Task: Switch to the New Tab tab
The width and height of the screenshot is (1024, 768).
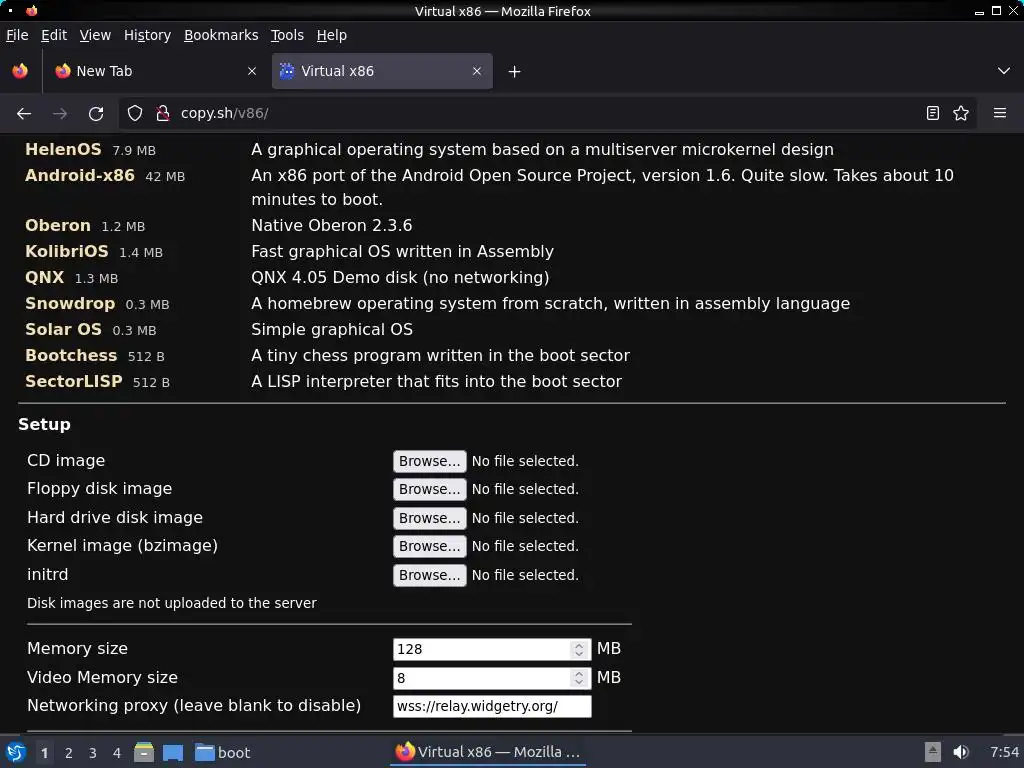Action: (x=155, y=71)
